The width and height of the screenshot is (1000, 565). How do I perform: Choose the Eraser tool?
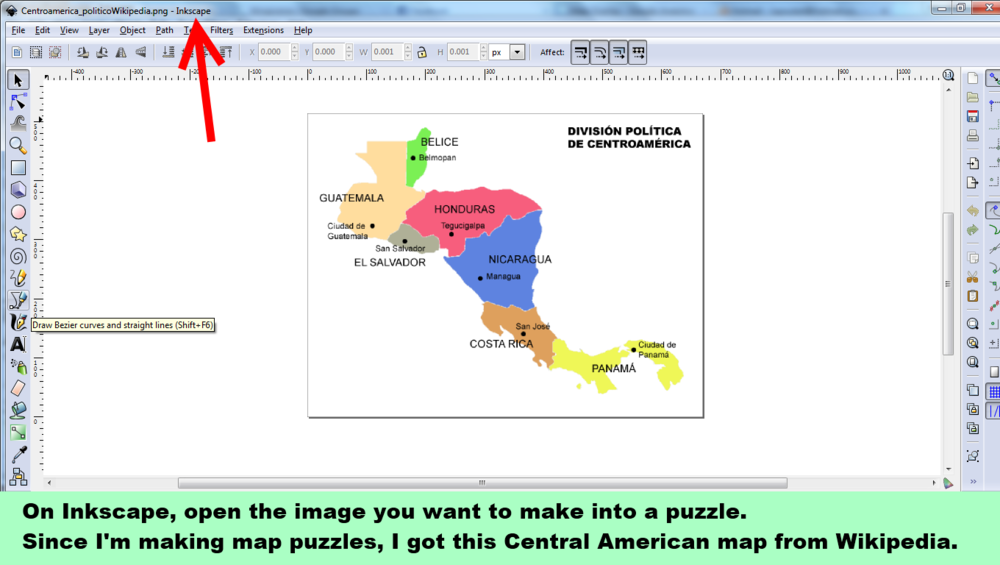pyautogui.click(x=18, y=388)
